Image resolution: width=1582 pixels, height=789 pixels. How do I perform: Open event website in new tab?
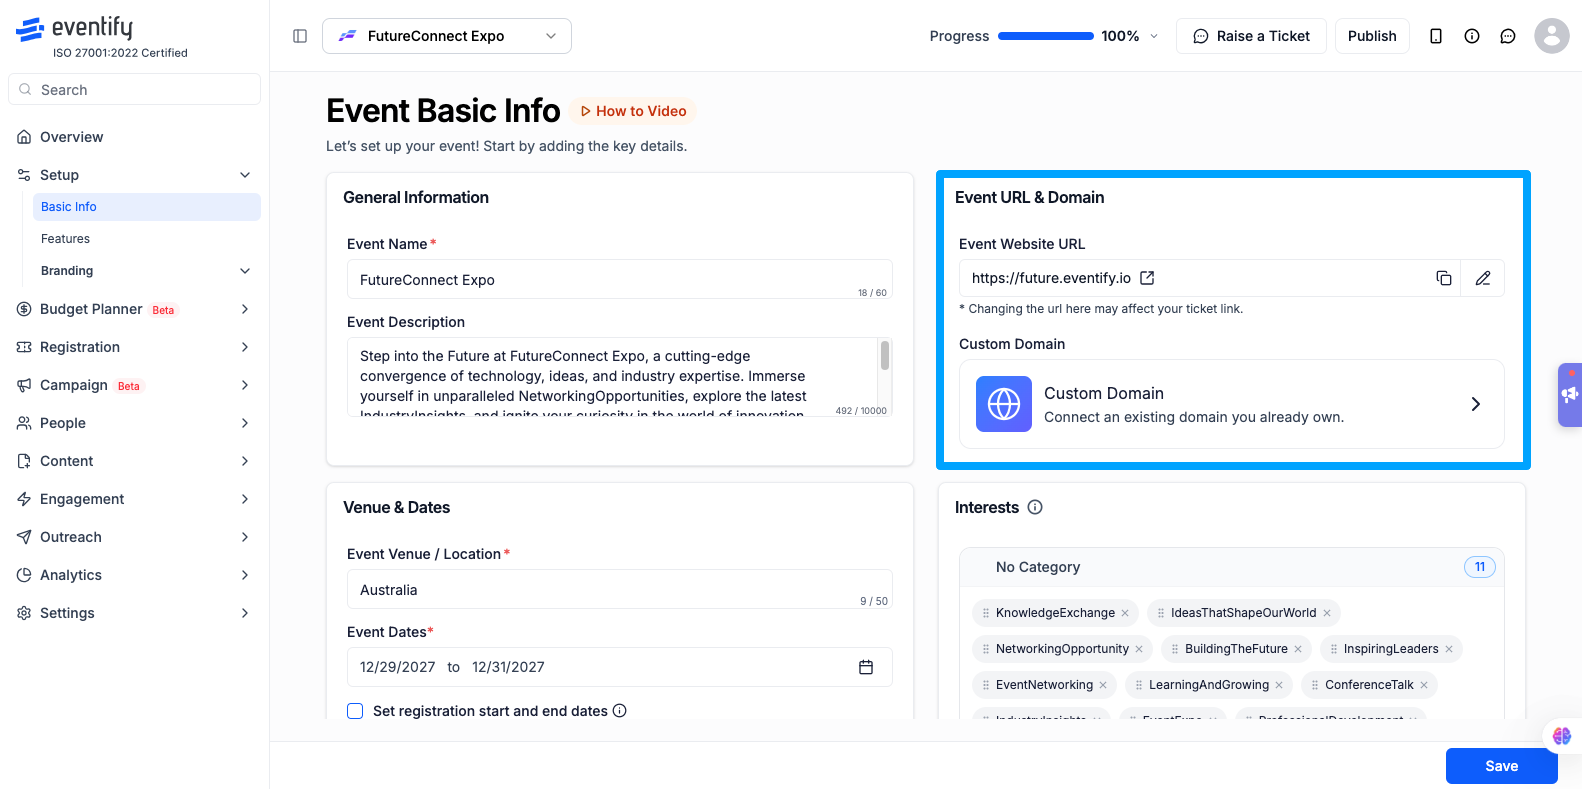click(x=1147, y=278)
